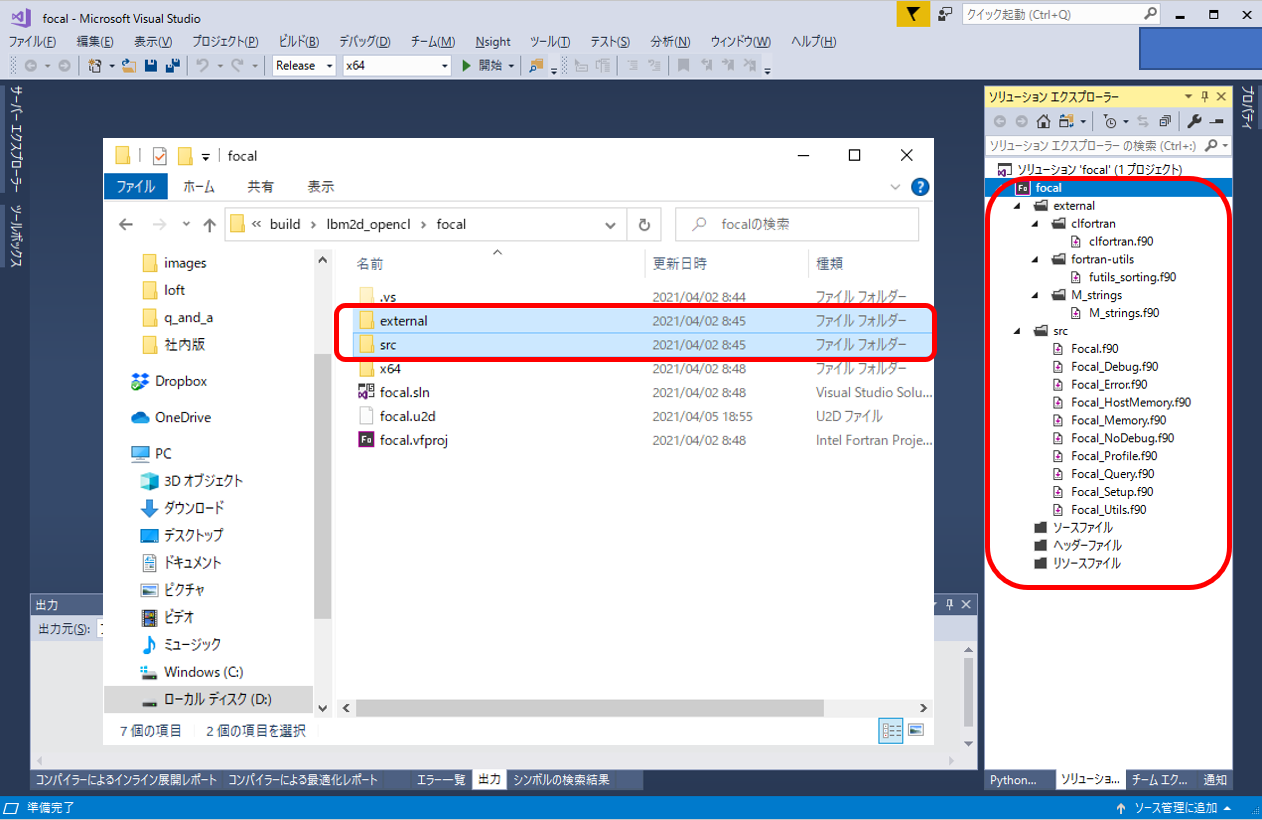The height and width of the screenshot is (820, 1262).
Task: Click the Up arrow in File Explorer navigation
Action: click(x=209, y=225)
